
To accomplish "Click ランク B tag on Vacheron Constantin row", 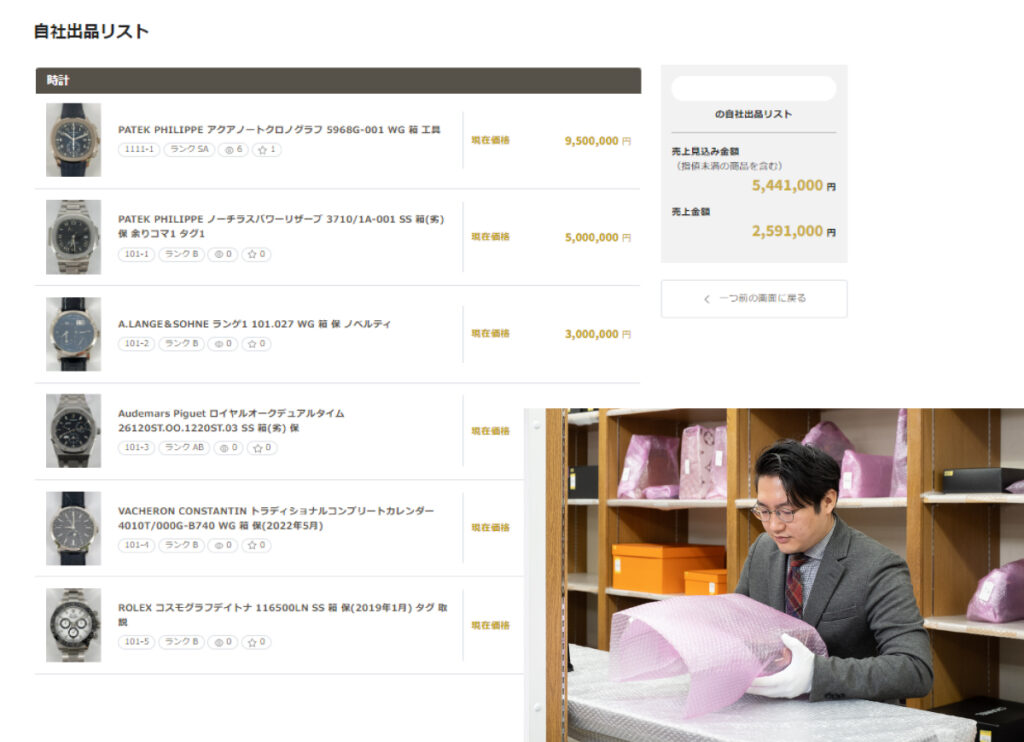I will [x=181, y=545].
